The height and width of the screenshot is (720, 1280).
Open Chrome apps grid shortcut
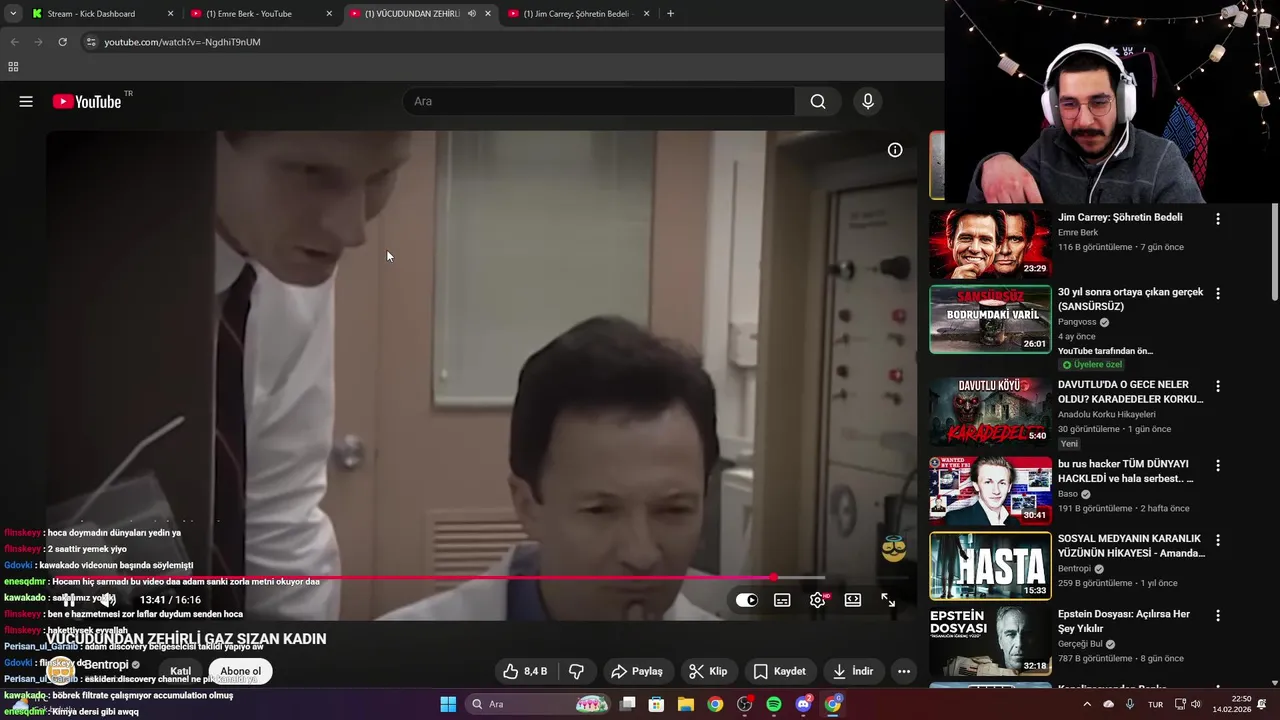13,67
